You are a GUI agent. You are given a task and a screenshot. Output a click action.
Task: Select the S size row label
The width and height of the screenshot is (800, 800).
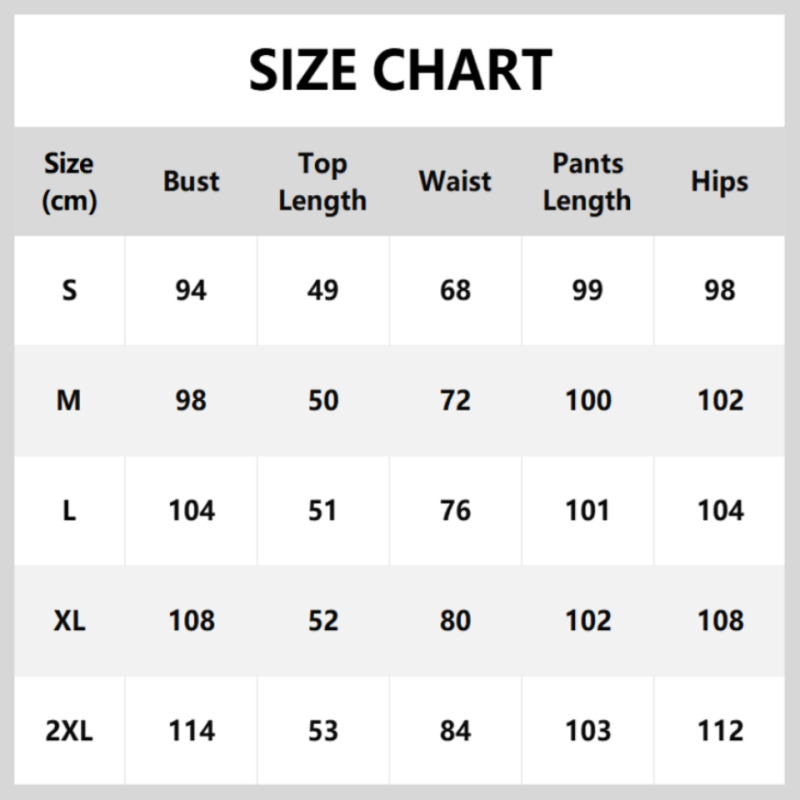tap(69, 291)
